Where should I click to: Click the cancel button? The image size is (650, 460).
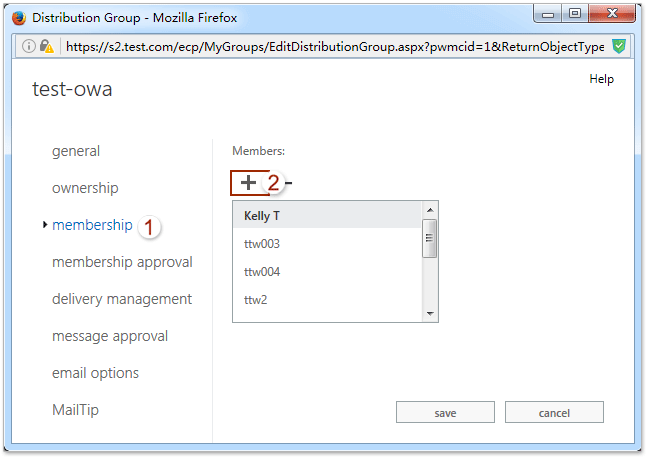pyautogui.click(x=554, y=412)
